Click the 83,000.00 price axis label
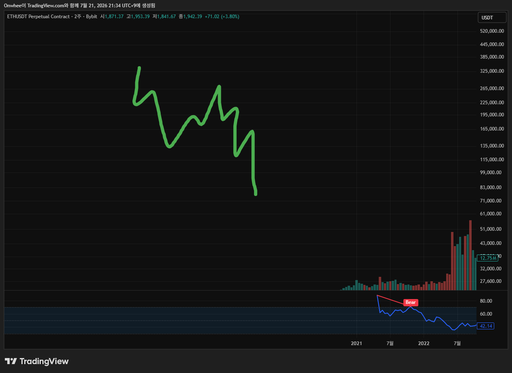The width and height of the screenshot is (512, 373). 491,187
